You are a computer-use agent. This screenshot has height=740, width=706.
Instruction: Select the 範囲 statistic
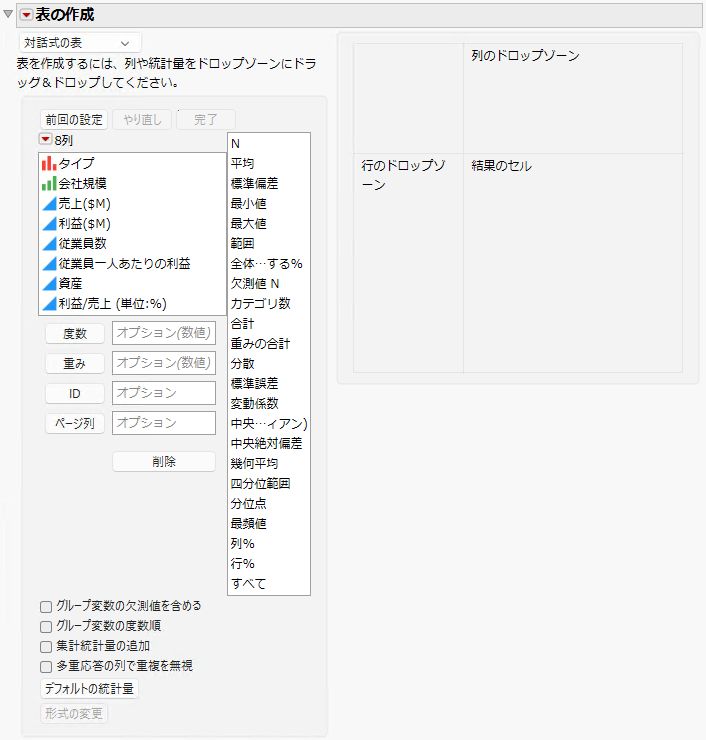point(243,244)
